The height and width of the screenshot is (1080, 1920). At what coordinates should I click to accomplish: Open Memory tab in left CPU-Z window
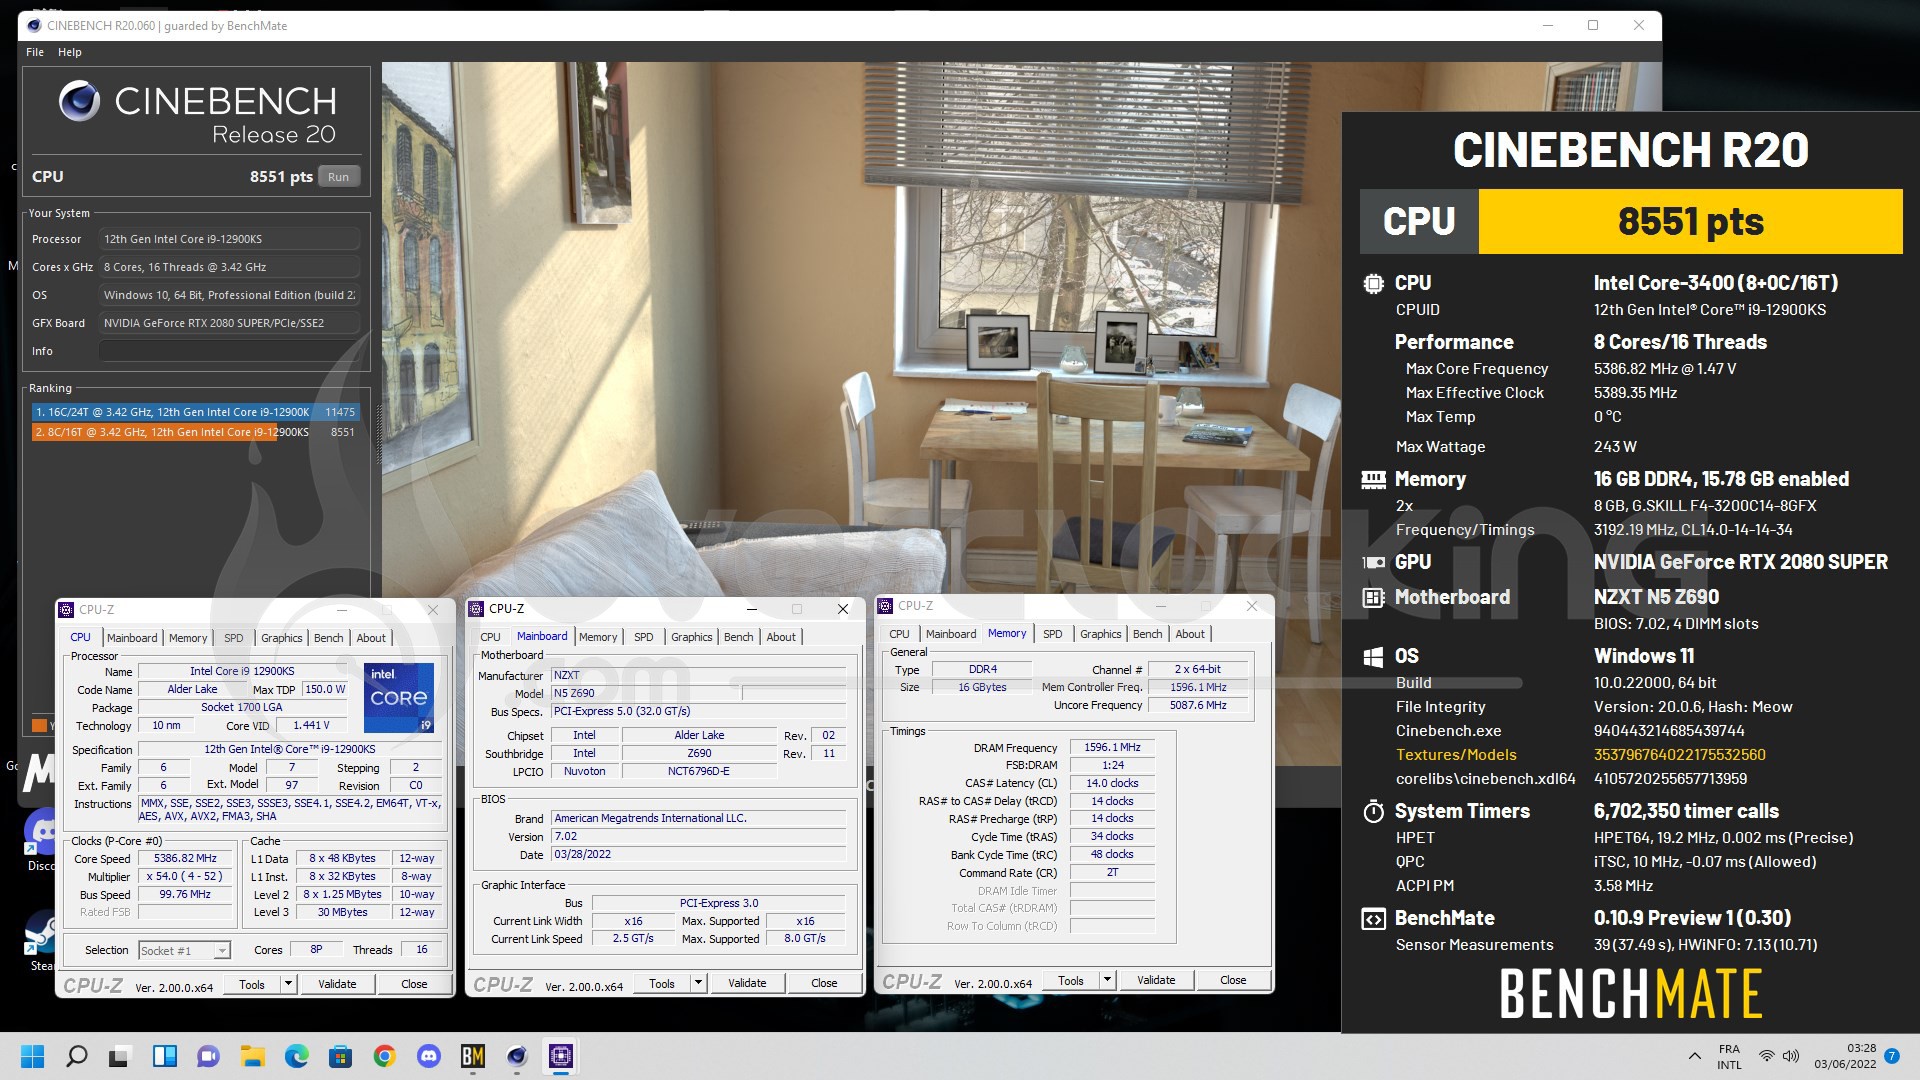tap(188, 638)
